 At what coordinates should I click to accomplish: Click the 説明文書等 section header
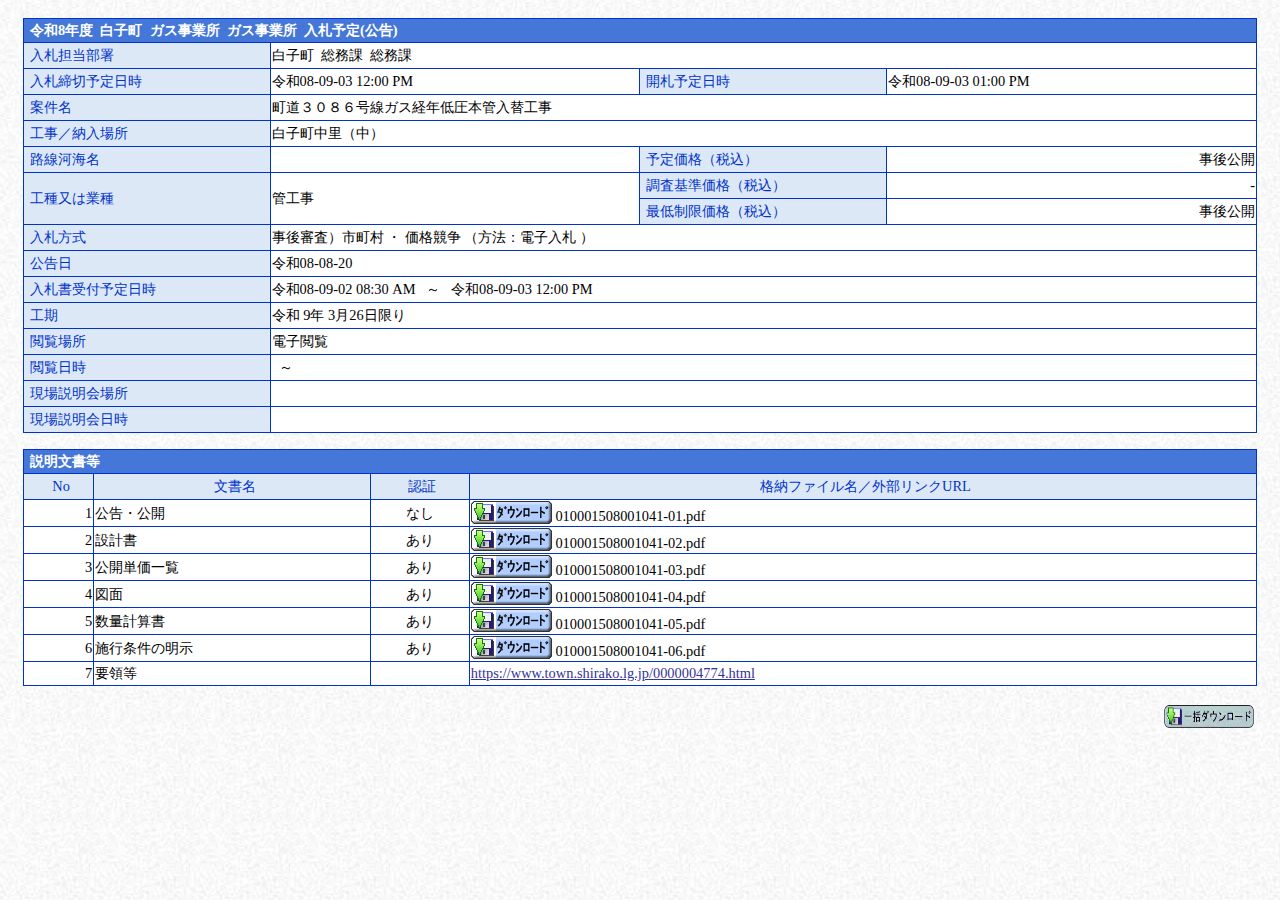pos(640,461)
